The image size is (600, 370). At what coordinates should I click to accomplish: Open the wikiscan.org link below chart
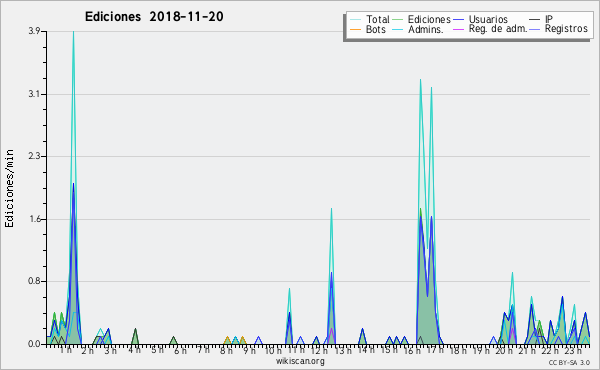(x=300, y=361)
